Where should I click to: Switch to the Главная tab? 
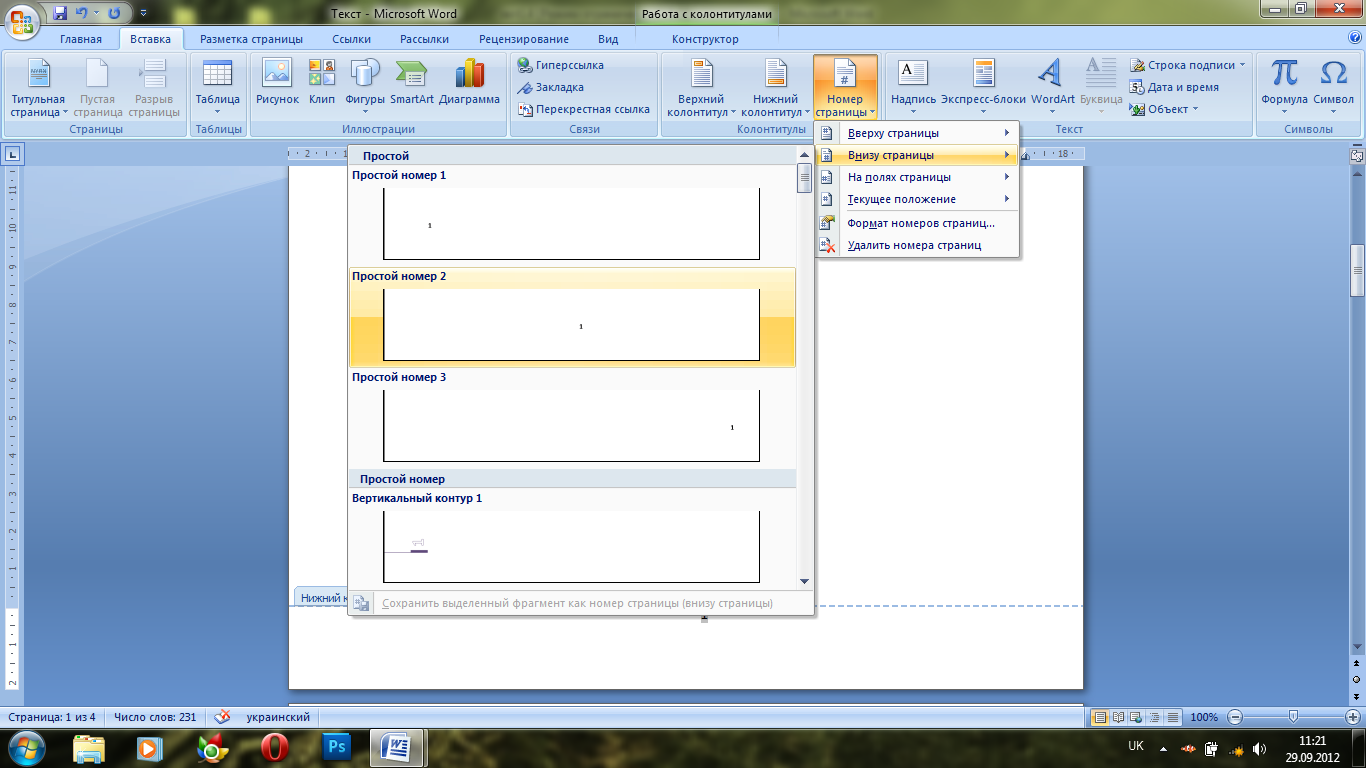pos(81,39)
